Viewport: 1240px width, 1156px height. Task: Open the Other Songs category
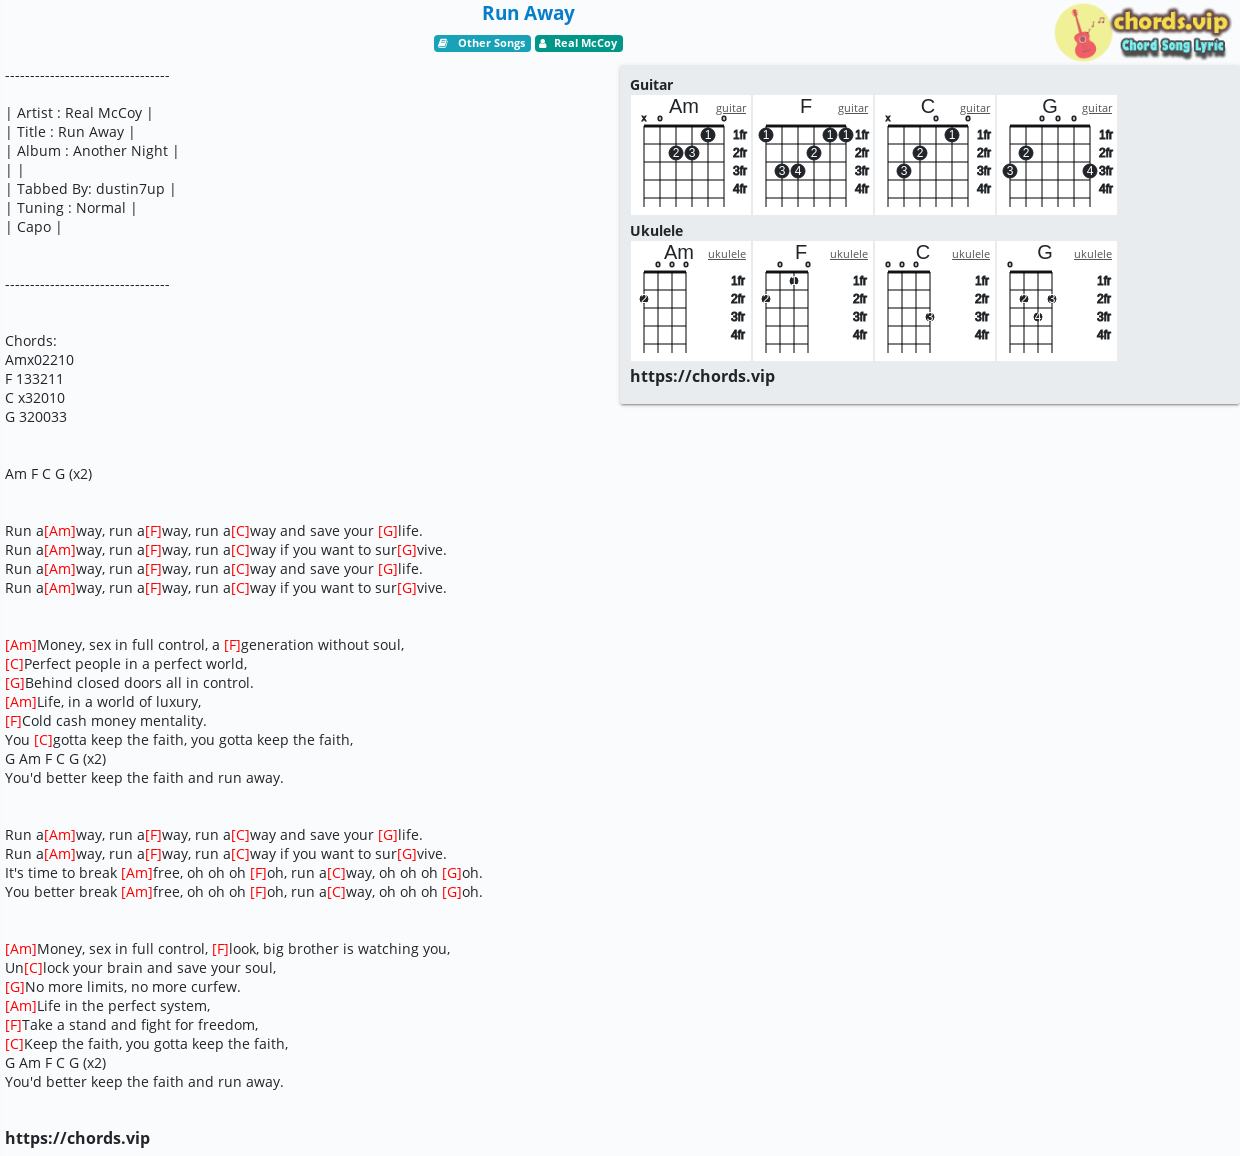pos(482,43)
